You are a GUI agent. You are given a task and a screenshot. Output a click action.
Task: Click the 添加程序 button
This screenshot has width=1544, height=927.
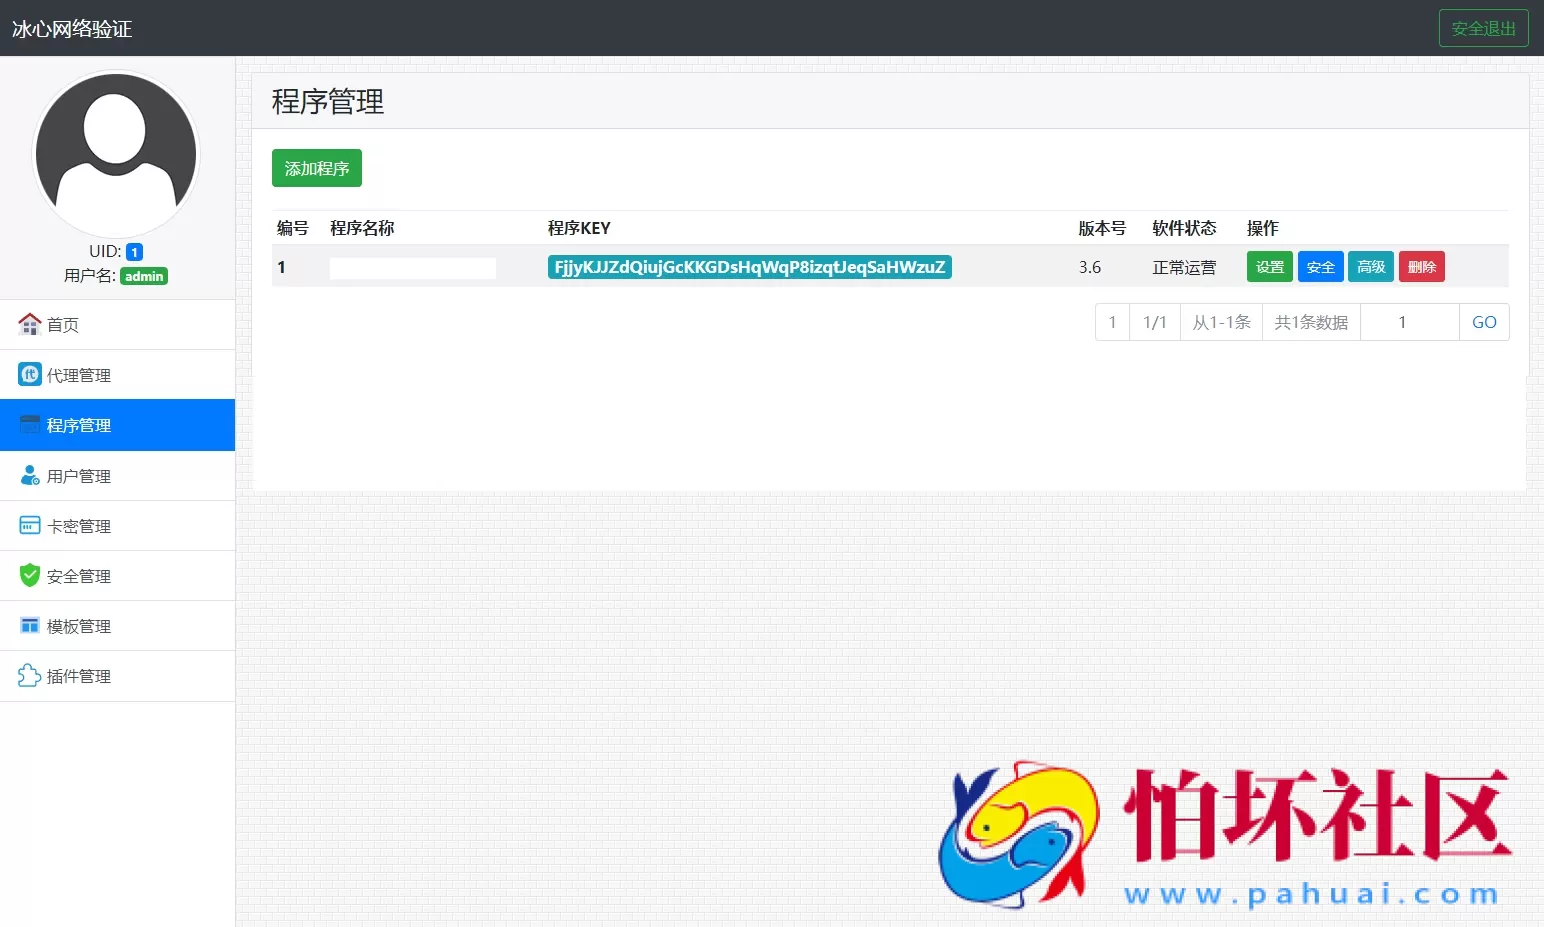coord(316,168)
